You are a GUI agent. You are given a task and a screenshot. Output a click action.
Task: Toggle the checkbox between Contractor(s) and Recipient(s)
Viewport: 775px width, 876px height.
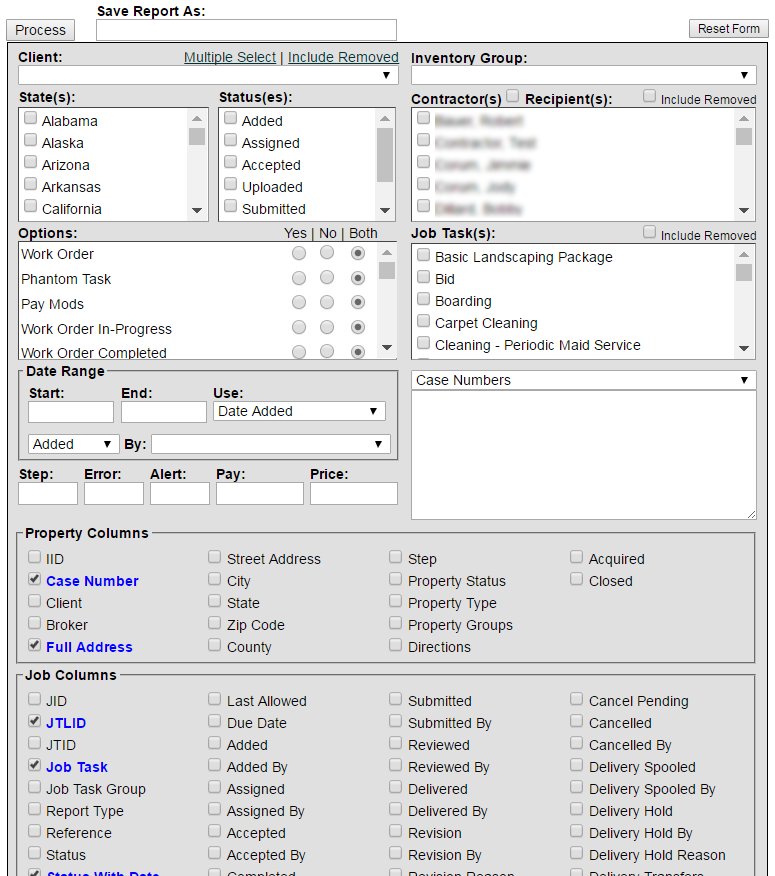tap(512, 96)
